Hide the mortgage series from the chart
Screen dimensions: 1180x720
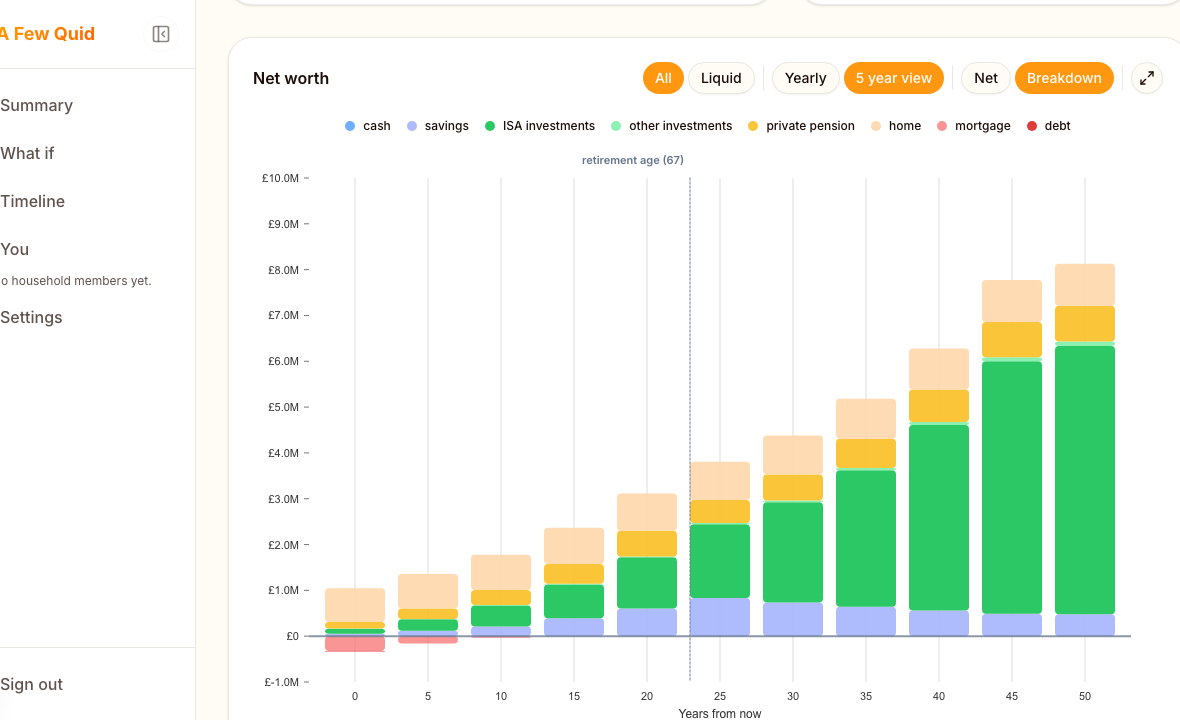973,125
